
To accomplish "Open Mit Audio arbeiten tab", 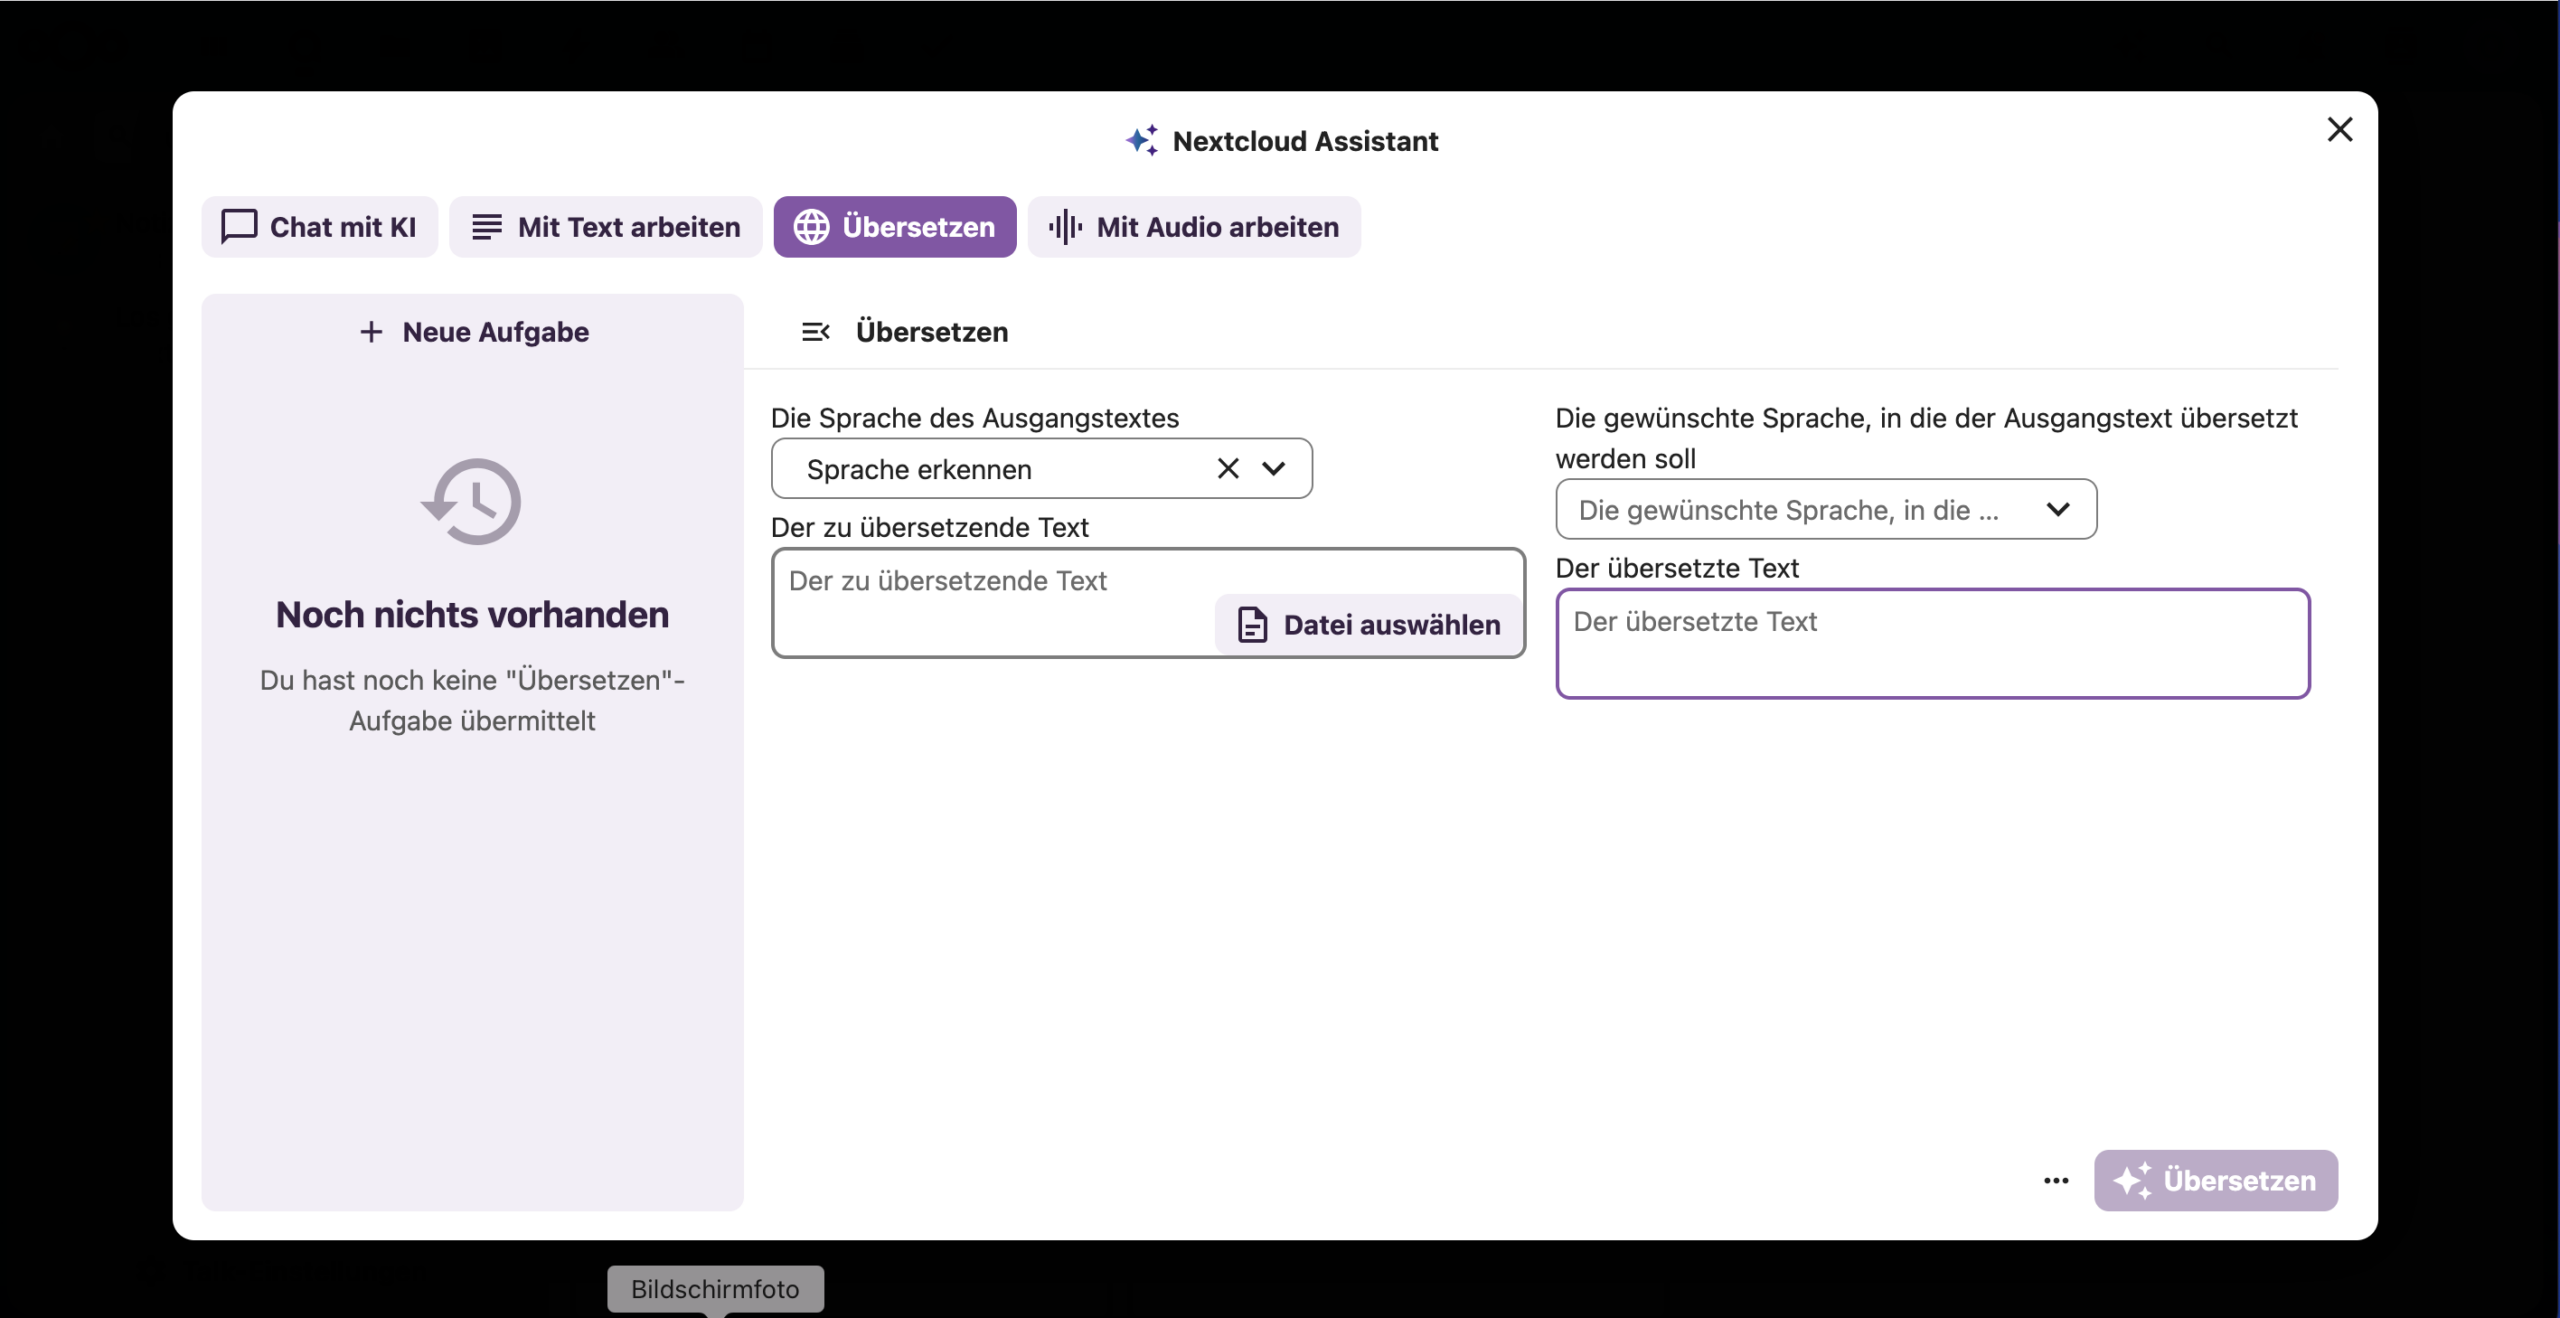I will point(1193,227).
